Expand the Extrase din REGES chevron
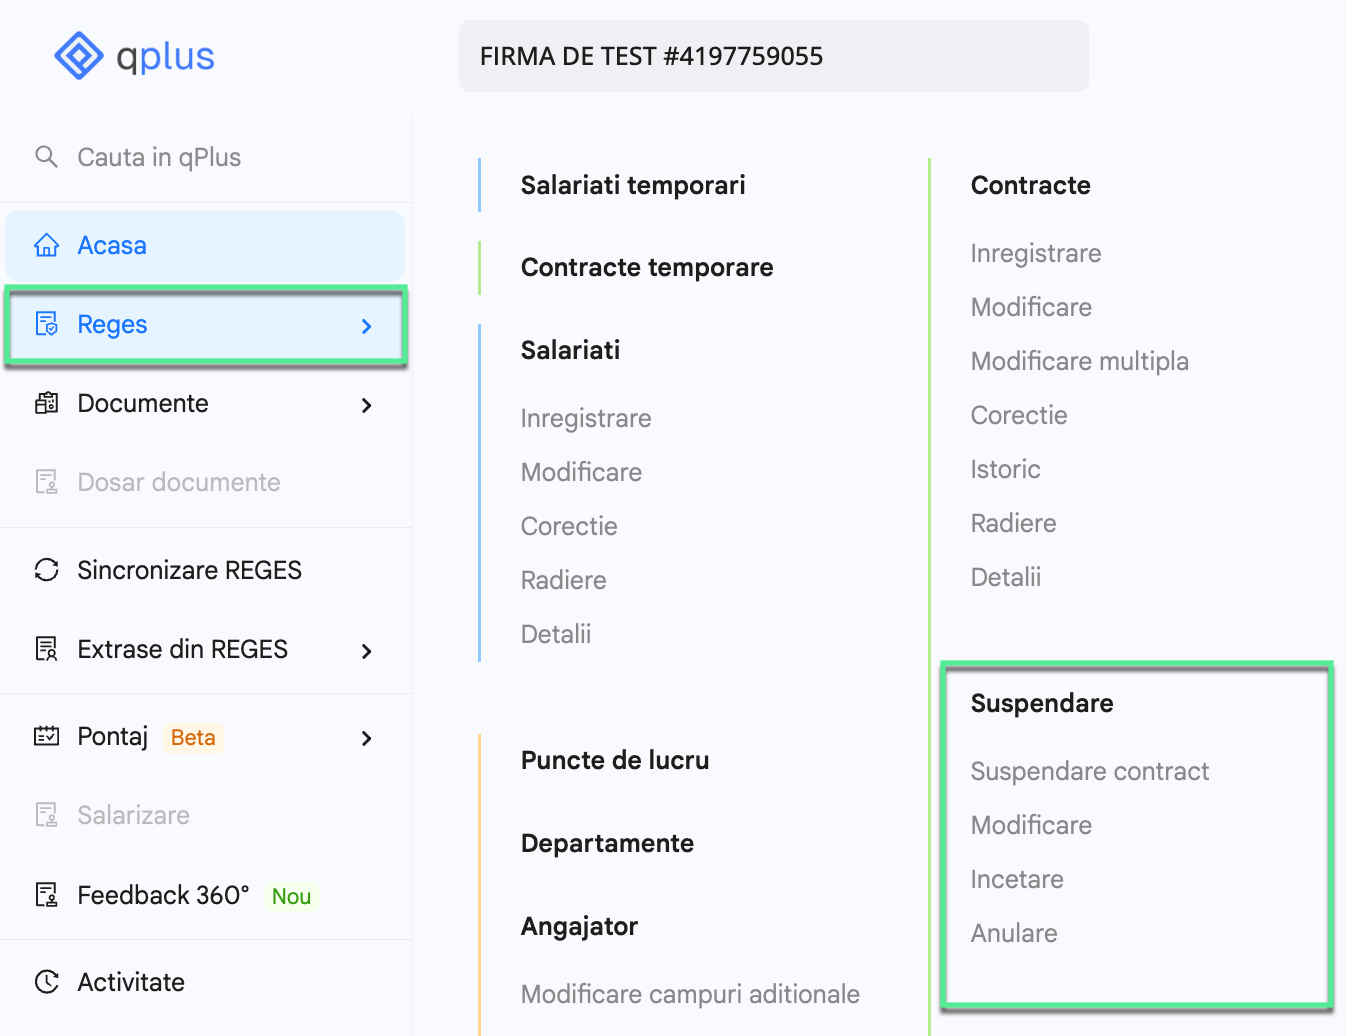 (366, 651)
